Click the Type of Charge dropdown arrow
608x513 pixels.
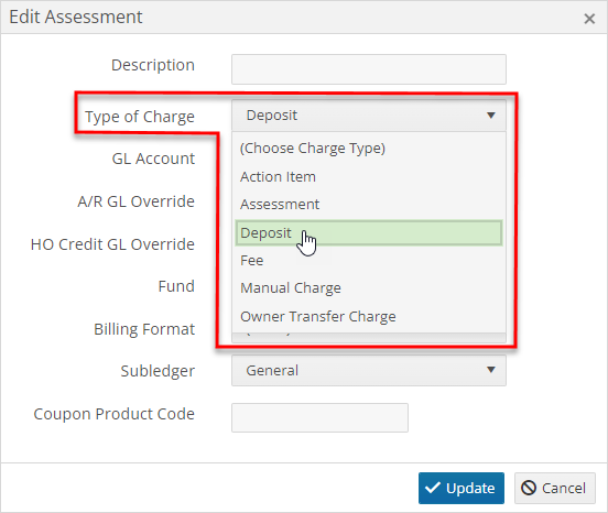[x=491, y=115]
